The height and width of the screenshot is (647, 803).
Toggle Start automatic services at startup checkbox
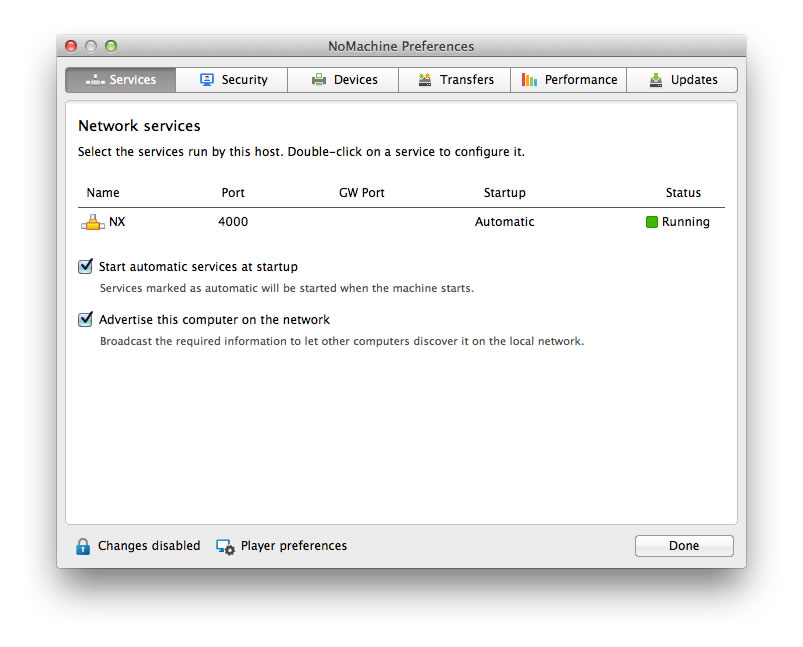85,266
